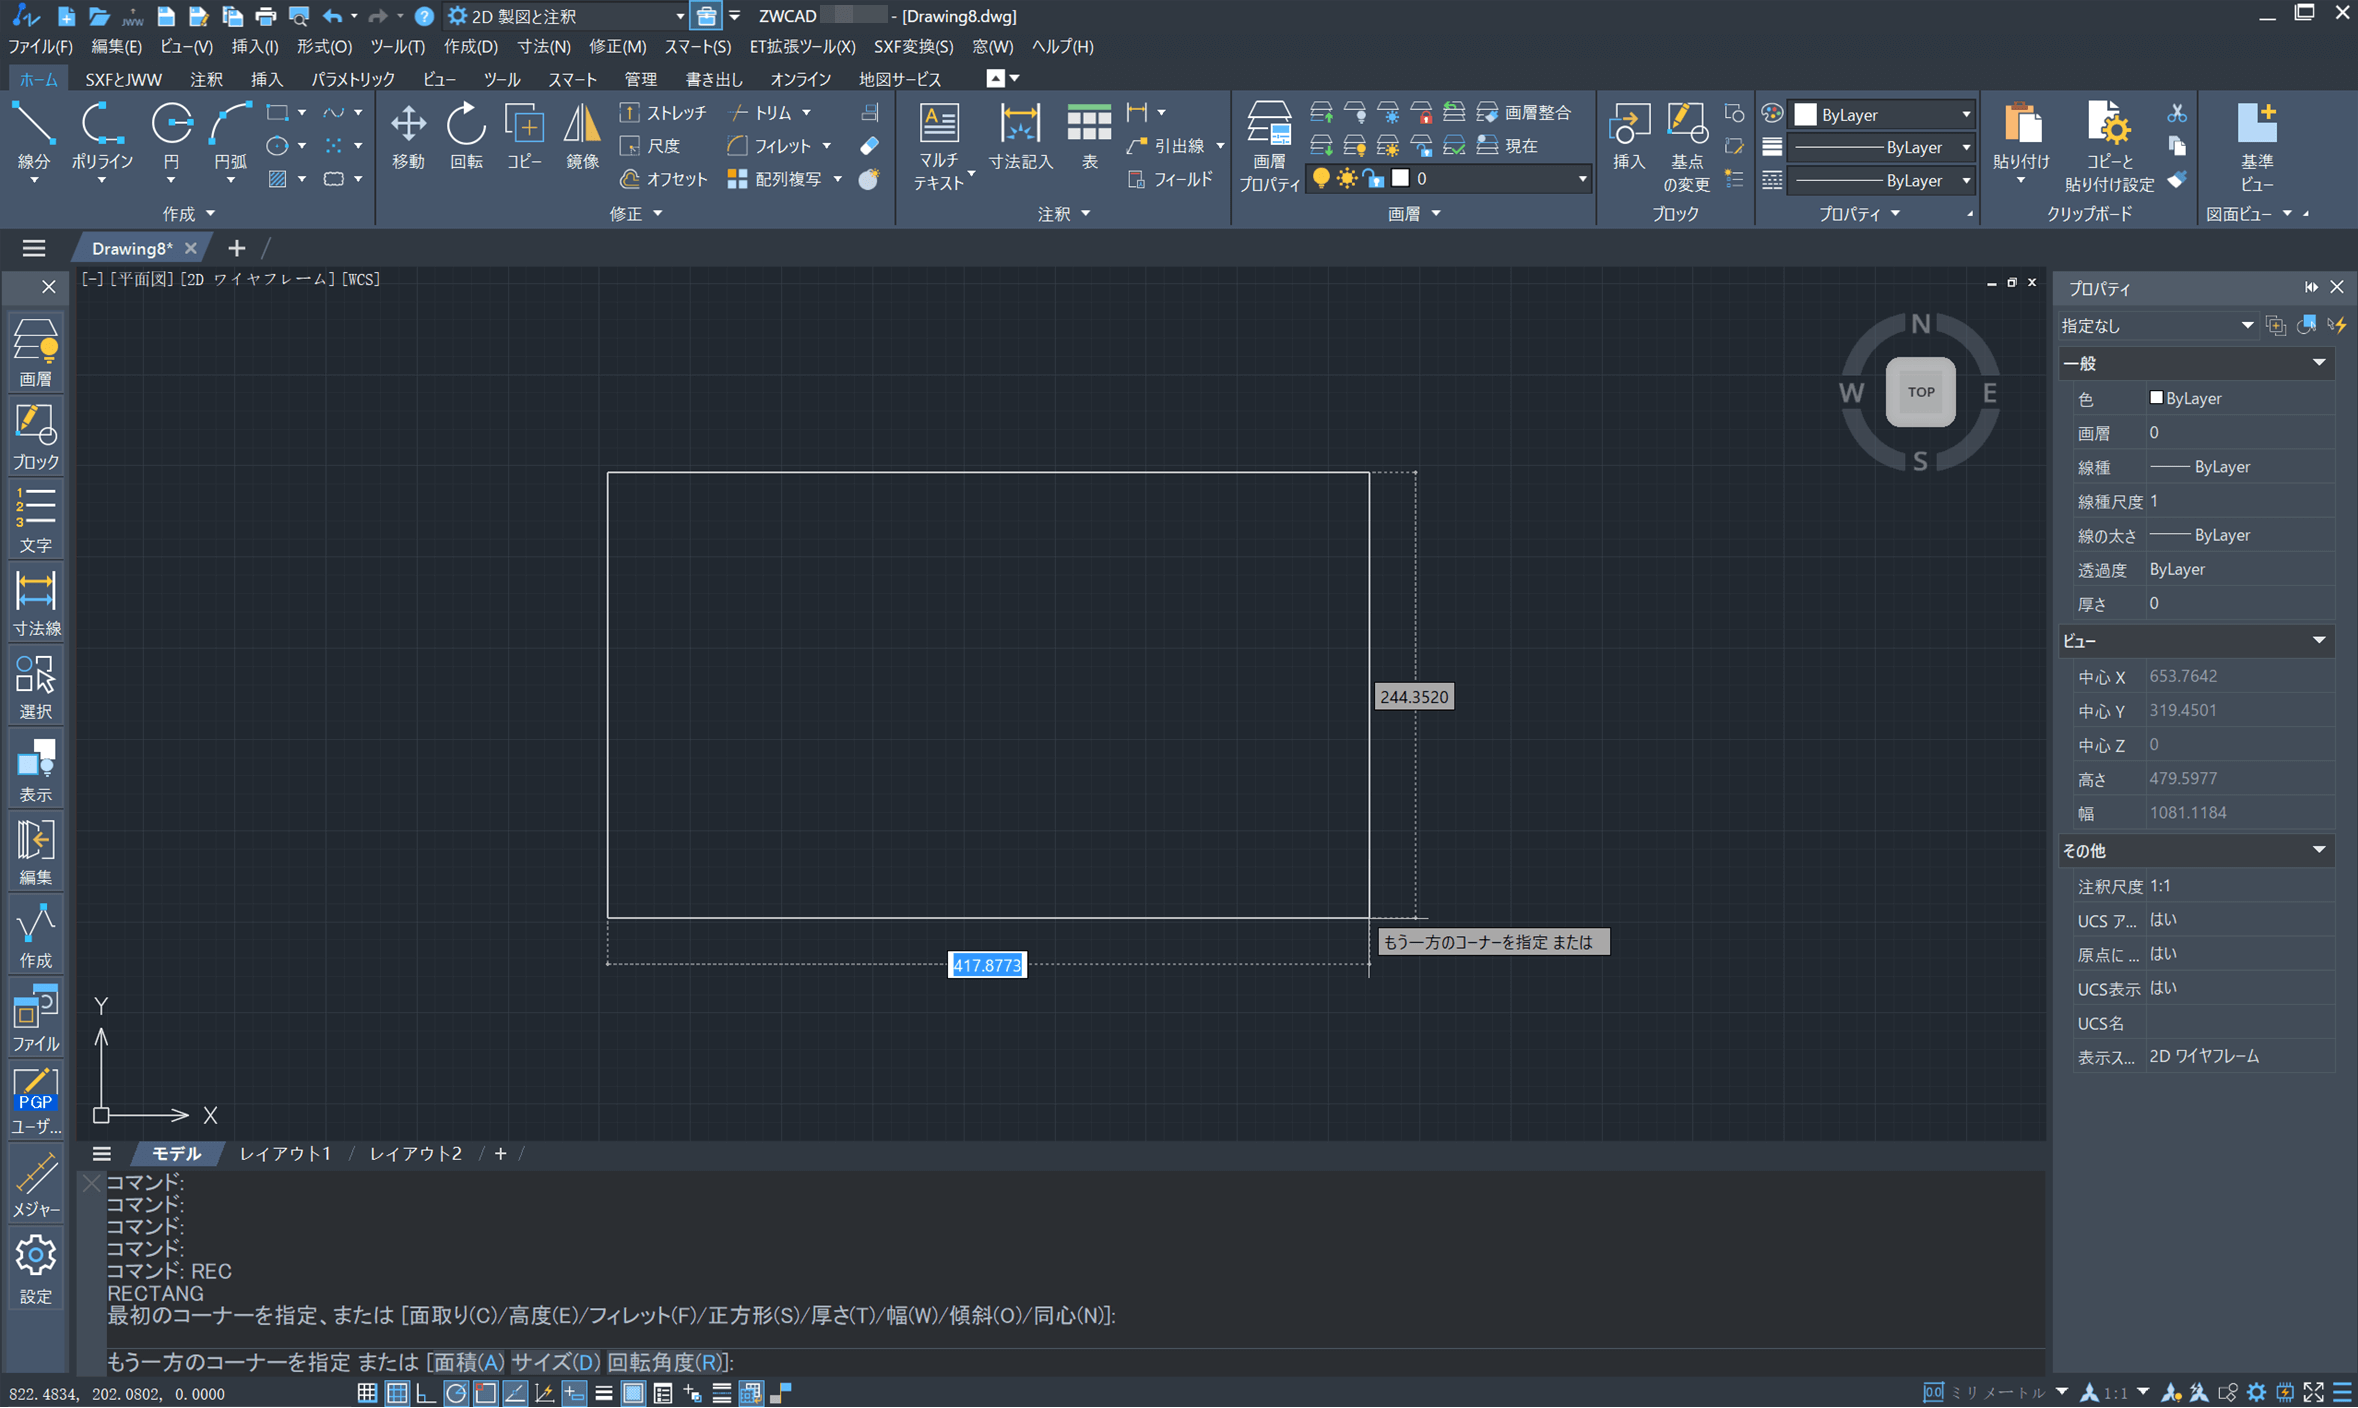Open the Measure (メジャー) sidebar tool

[36, 1184]
